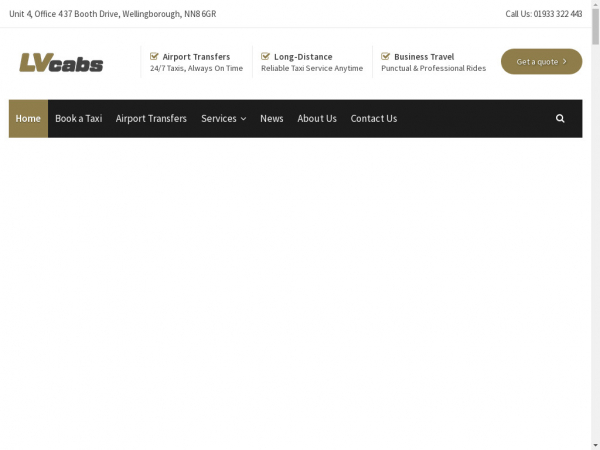Click the checkmark icon beside Long-Distance
Image resolution: width=600 pixels, height=450 pixels.
[x=265, y=57]
